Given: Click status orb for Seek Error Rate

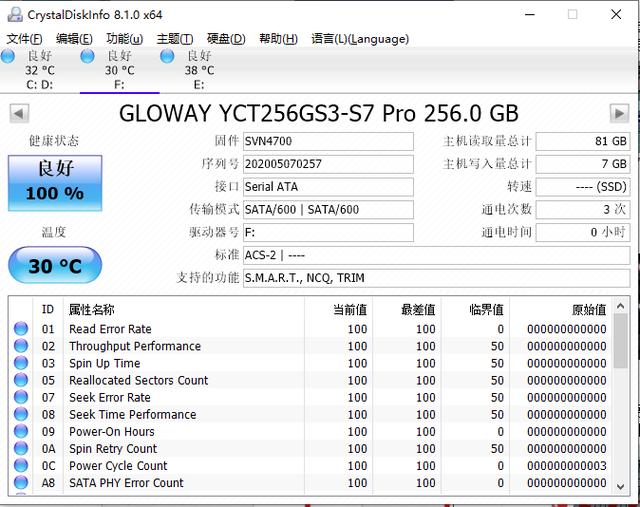Looking at the screenshot, I should 21,397.
